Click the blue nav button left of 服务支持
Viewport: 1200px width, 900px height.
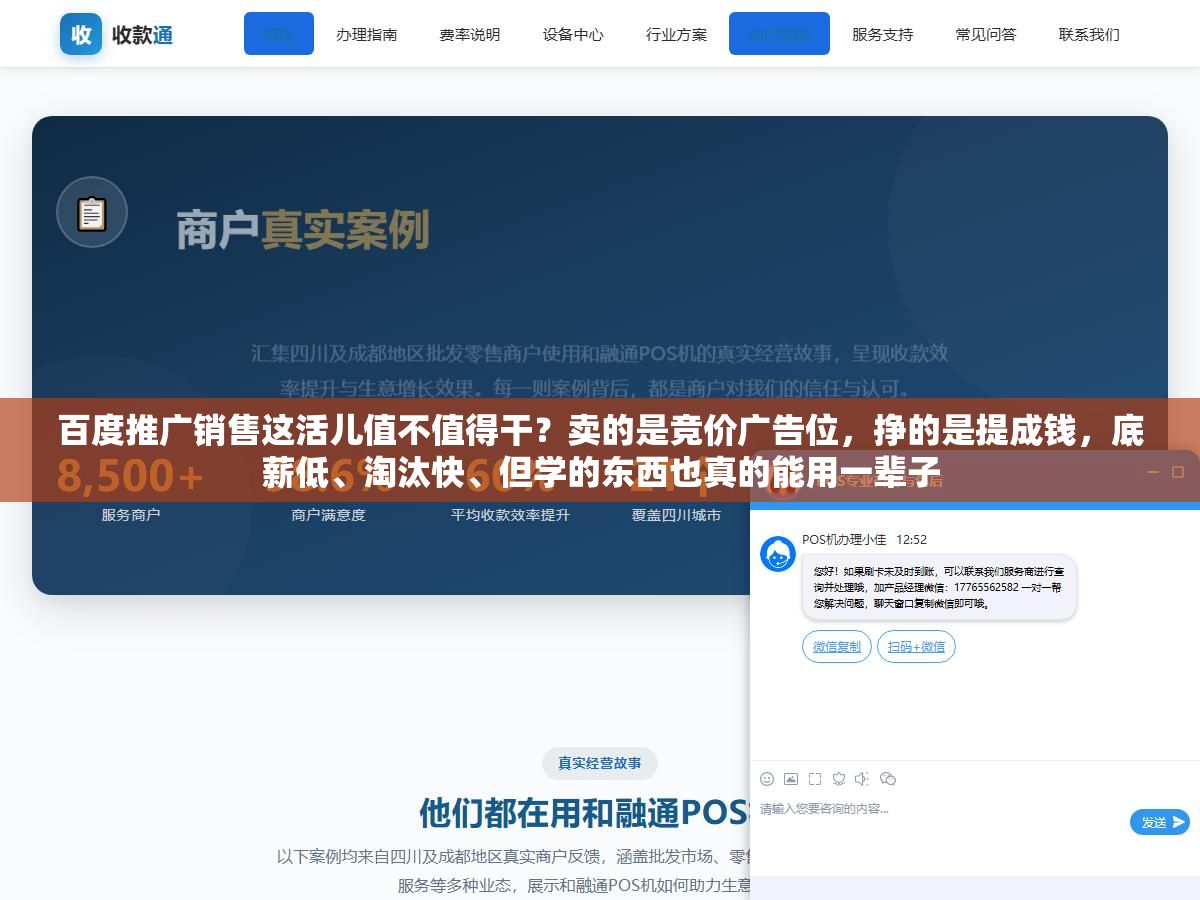point(779,33)
